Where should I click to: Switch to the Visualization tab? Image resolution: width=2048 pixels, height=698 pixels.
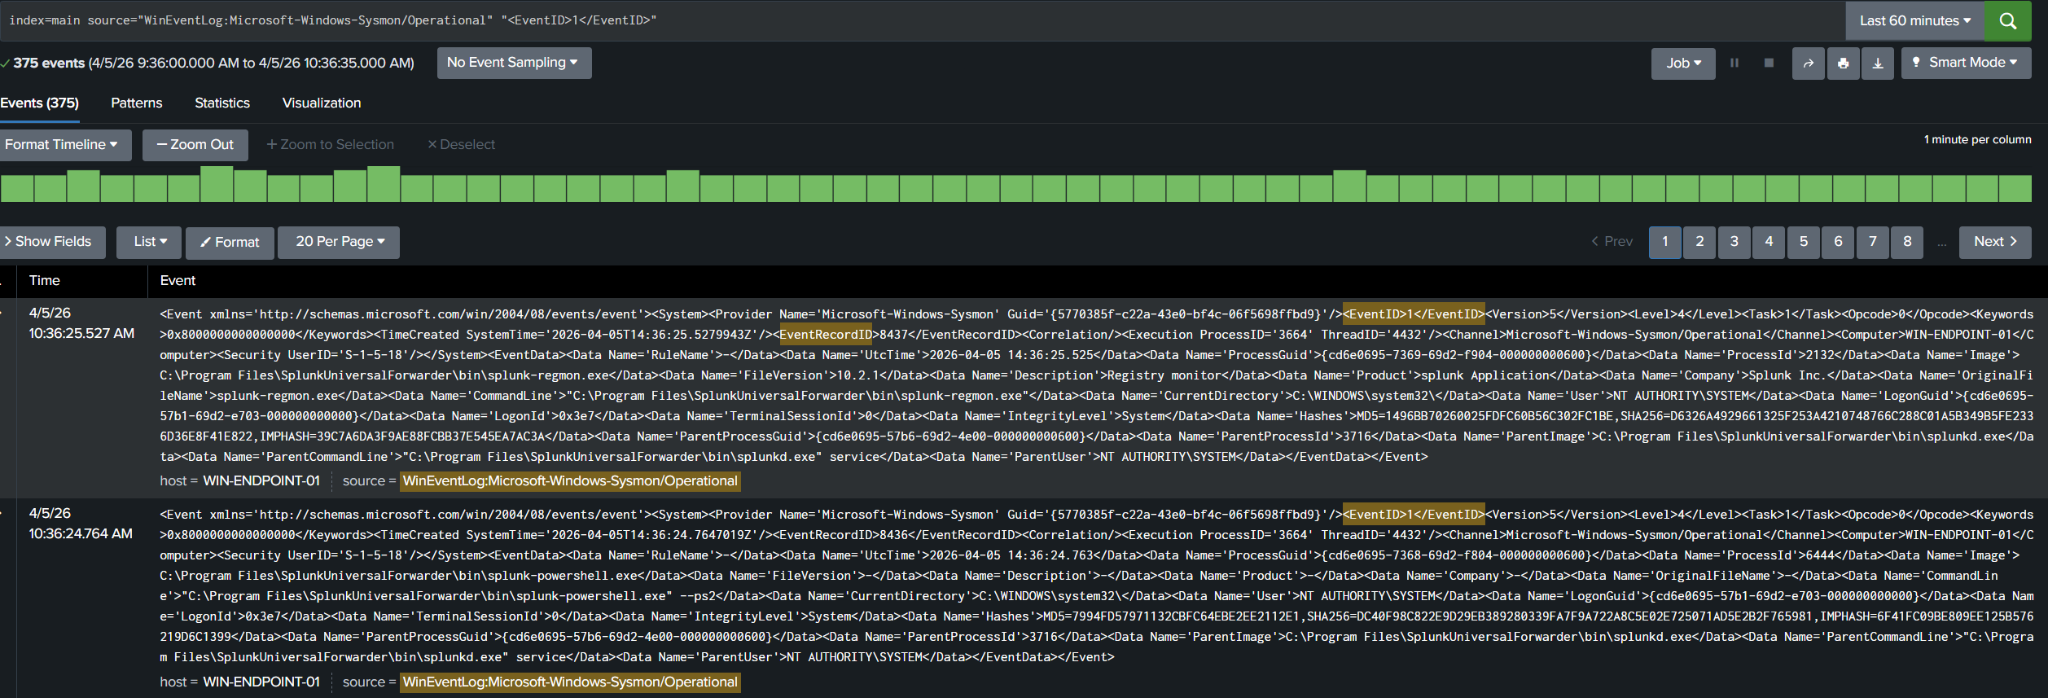[x=321, y=103]
